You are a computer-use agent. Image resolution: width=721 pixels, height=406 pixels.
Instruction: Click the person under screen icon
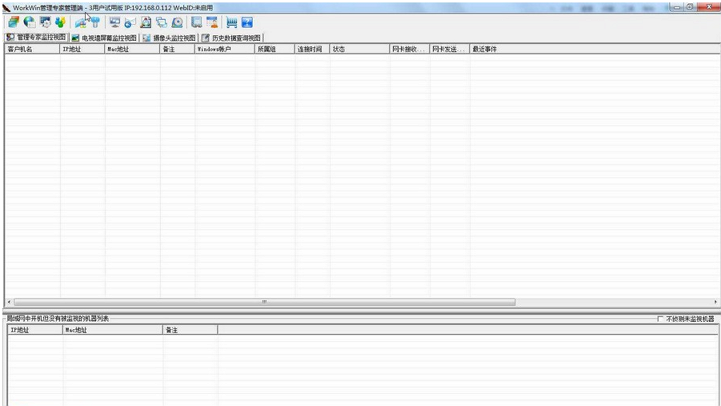click(212, 22)
